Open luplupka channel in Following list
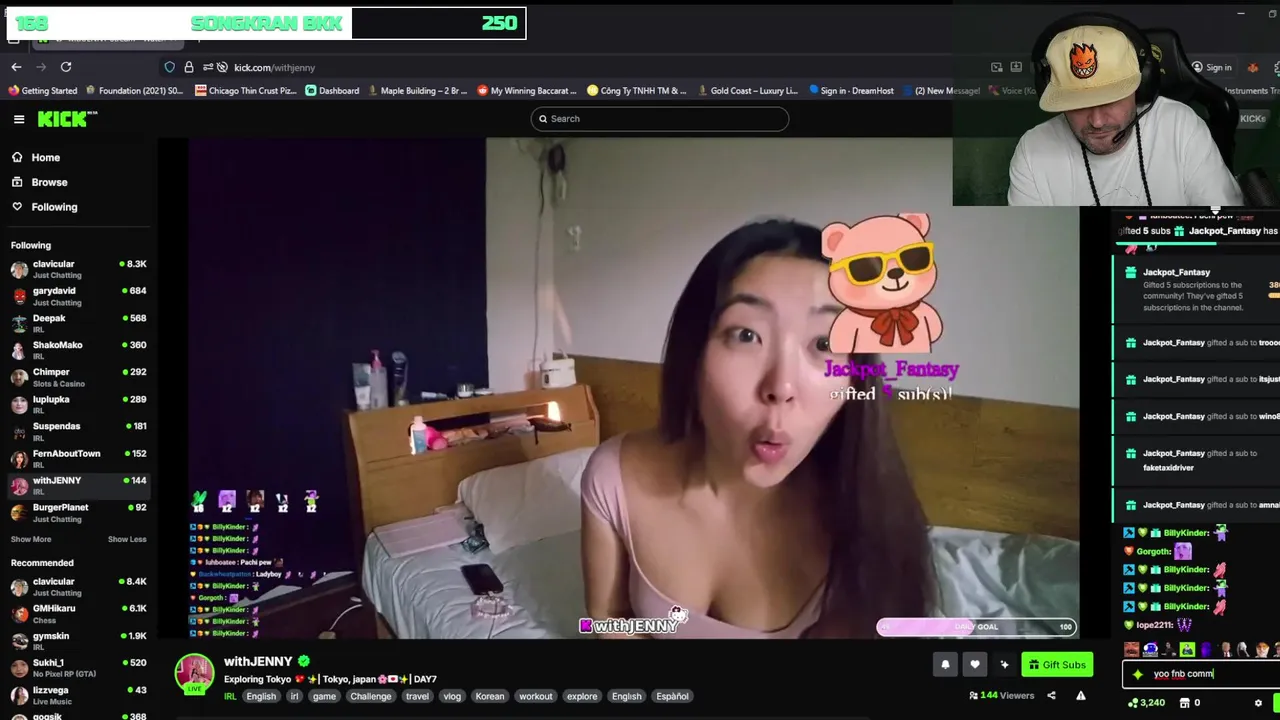The image size is (1280, 720). pos(78,404)
